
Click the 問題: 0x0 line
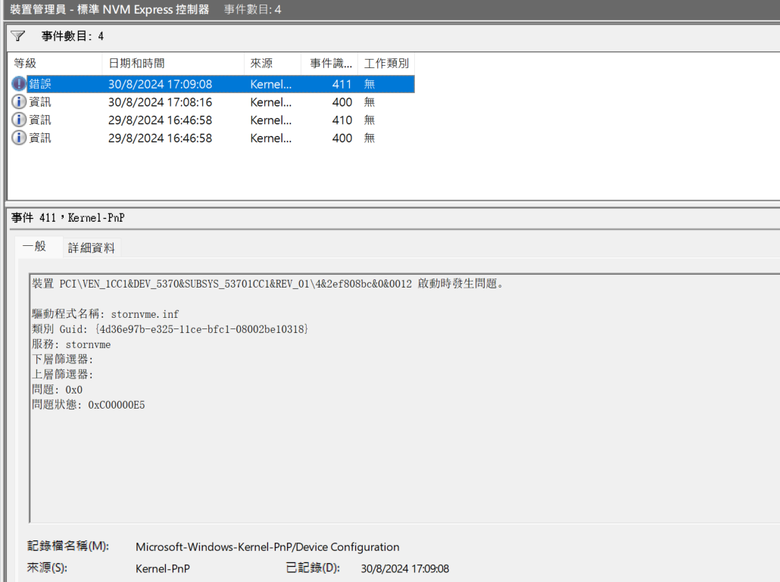click(x=57, y=389)
